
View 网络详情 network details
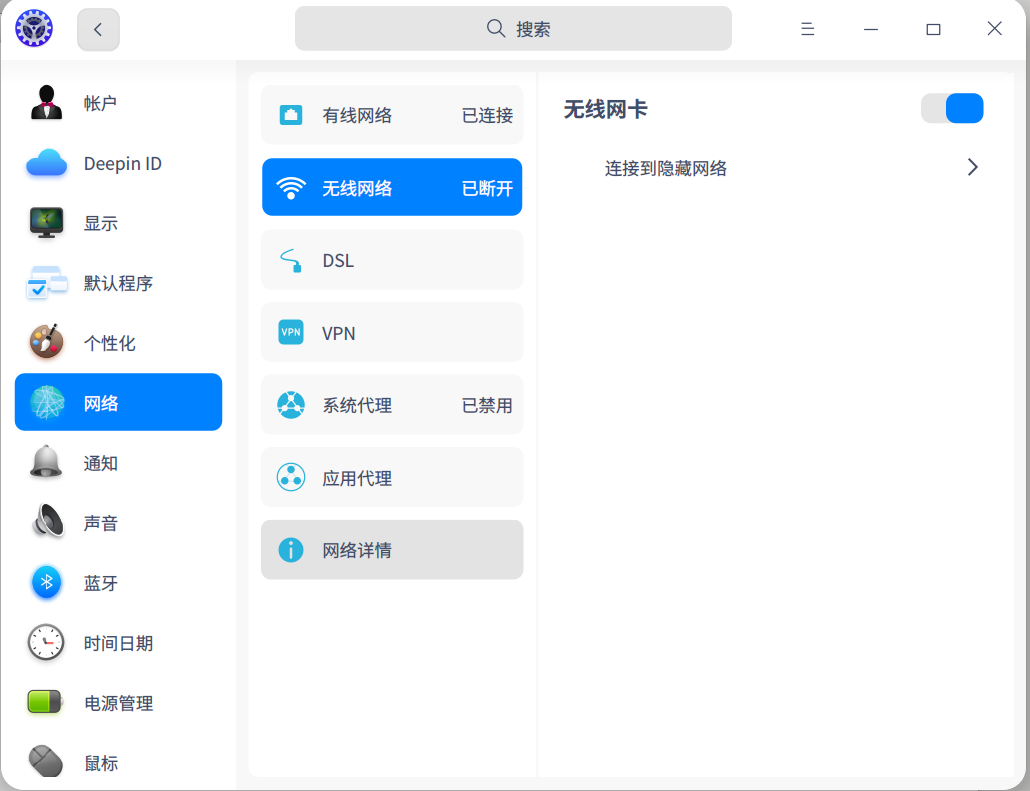coord(392,550)
